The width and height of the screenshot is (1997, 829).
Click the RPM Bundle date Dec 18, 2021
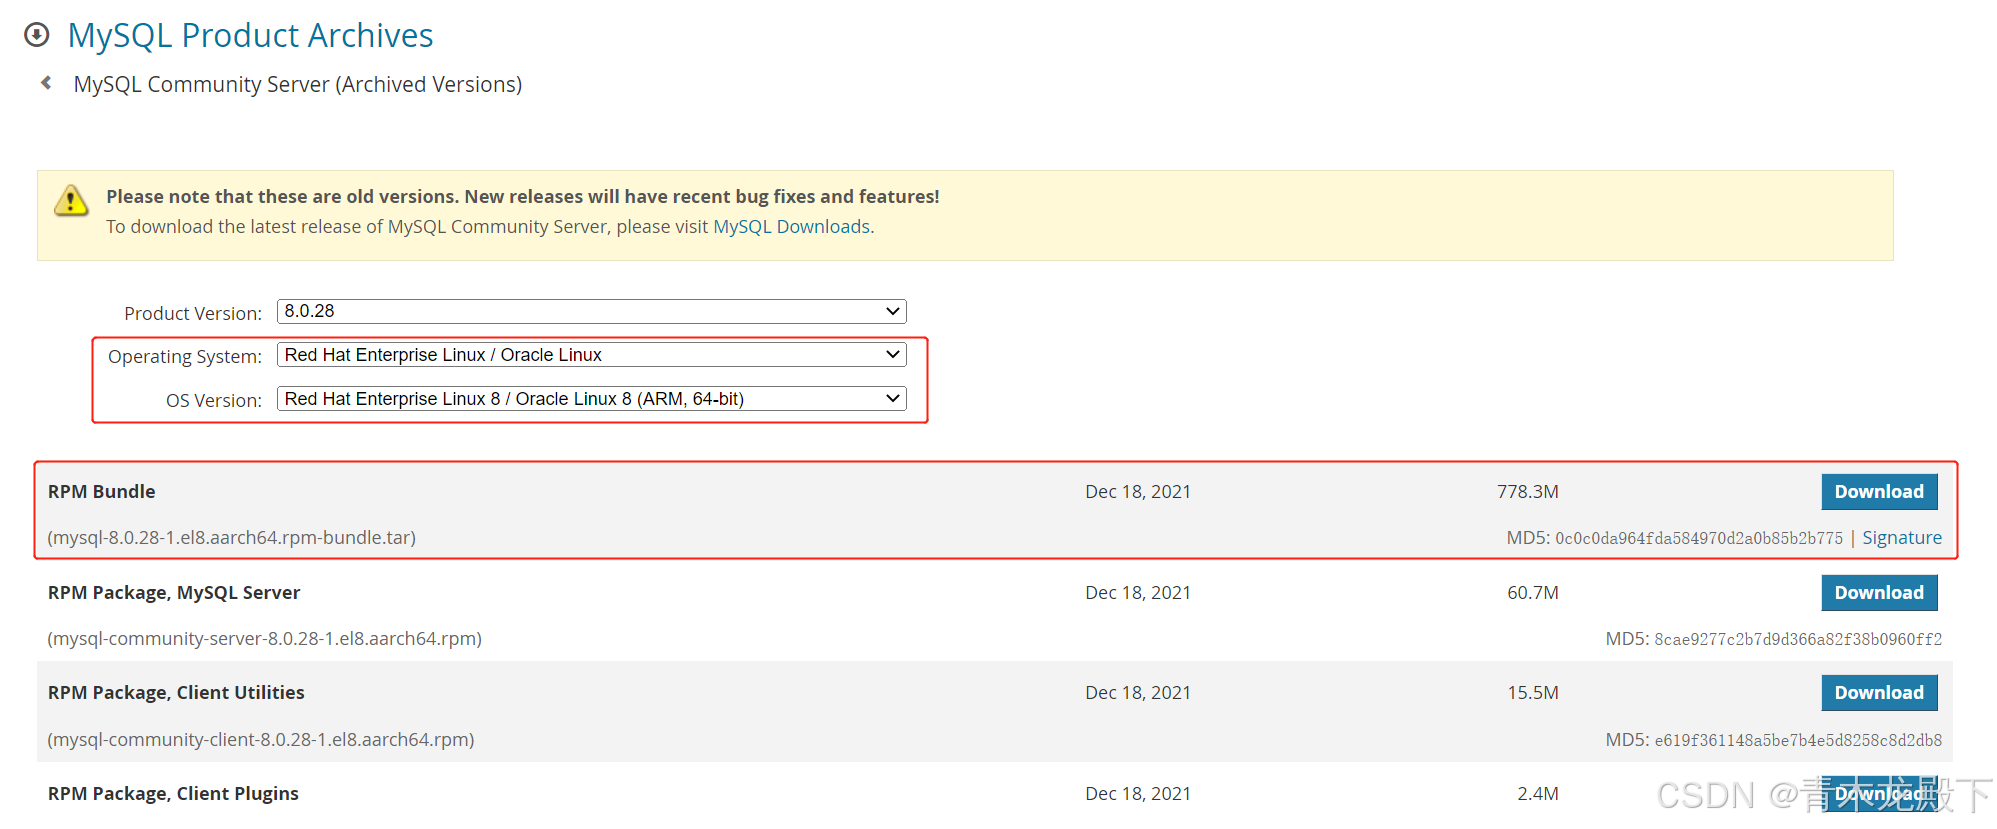pyautogui.click(x=1138, y=492)
